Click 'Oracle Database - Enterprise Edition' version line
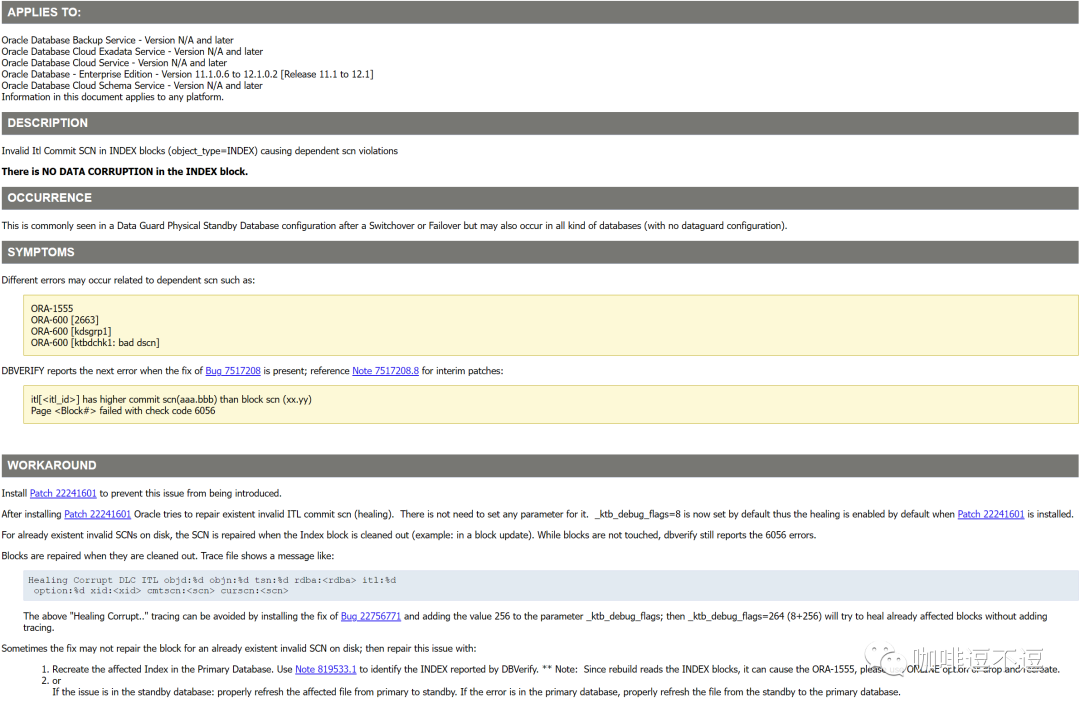The height and width of the screenshot is (708, 1080). (187, 74)
